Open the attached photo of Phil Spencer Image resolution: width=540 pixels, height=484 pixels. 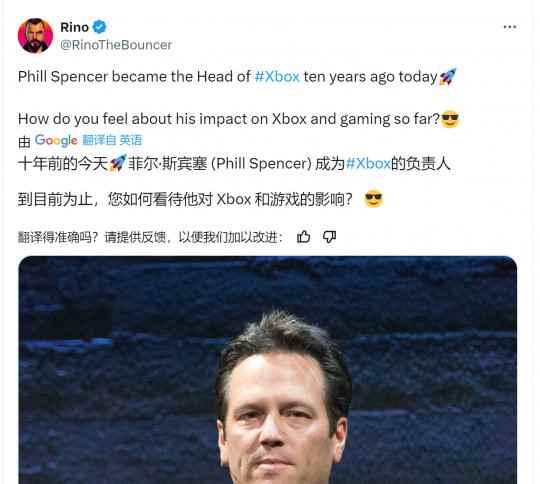click(x=268, y=370)
